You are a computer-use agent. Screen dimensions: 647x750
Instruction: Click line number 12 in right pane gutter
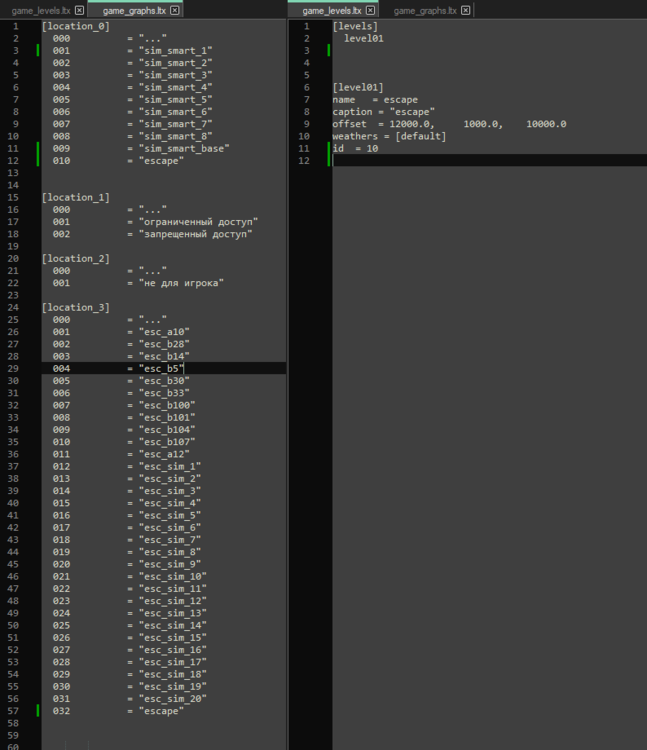(306, 160)
